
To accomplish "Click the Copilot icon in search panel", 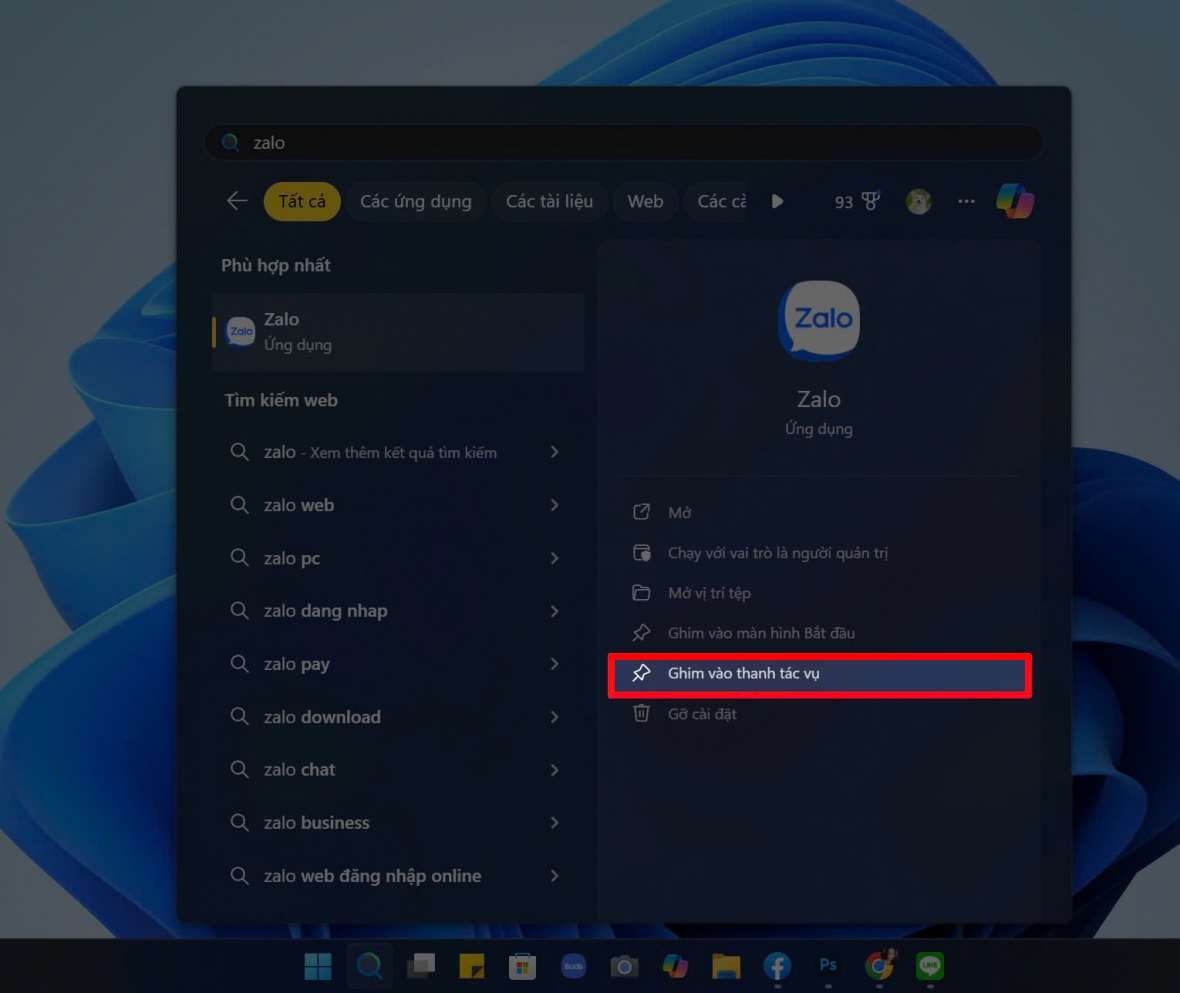I will click(x=1014, y=201).
